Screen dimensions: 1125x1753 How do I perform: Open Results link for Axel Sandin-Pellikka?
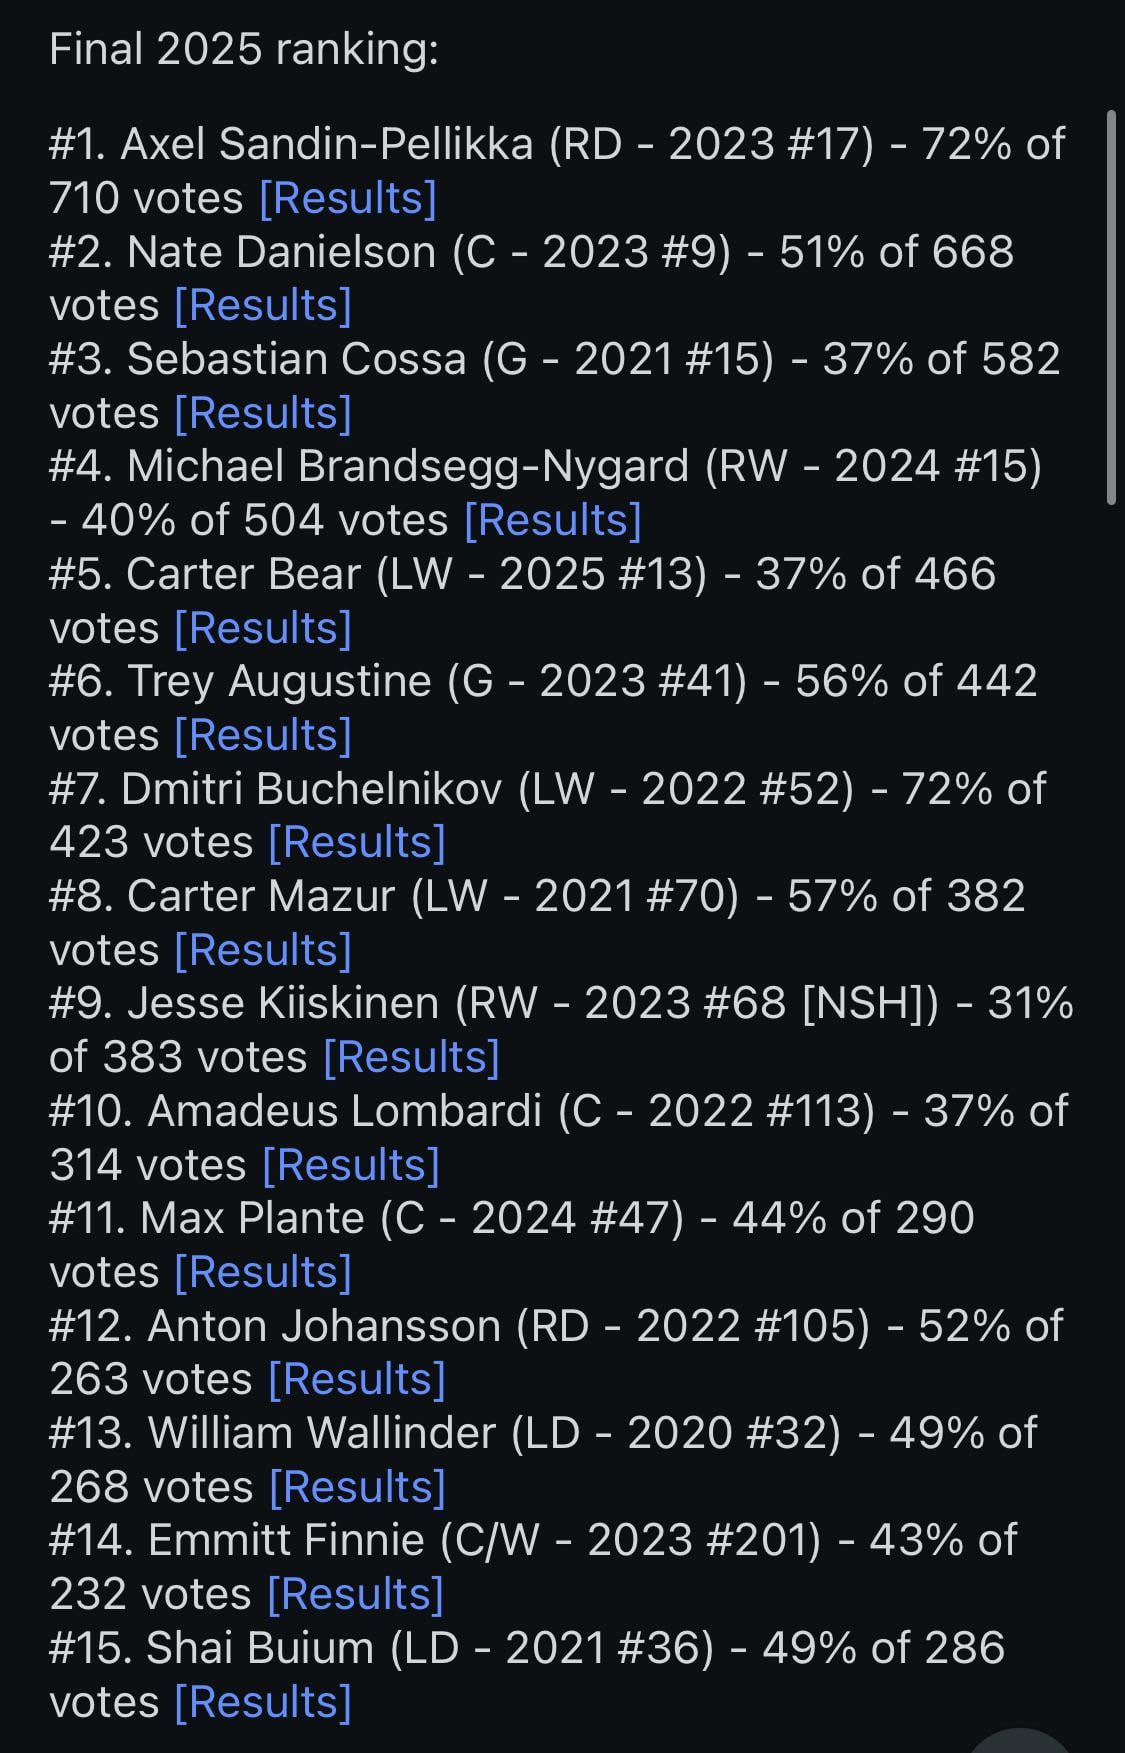[x=347, y=198]
